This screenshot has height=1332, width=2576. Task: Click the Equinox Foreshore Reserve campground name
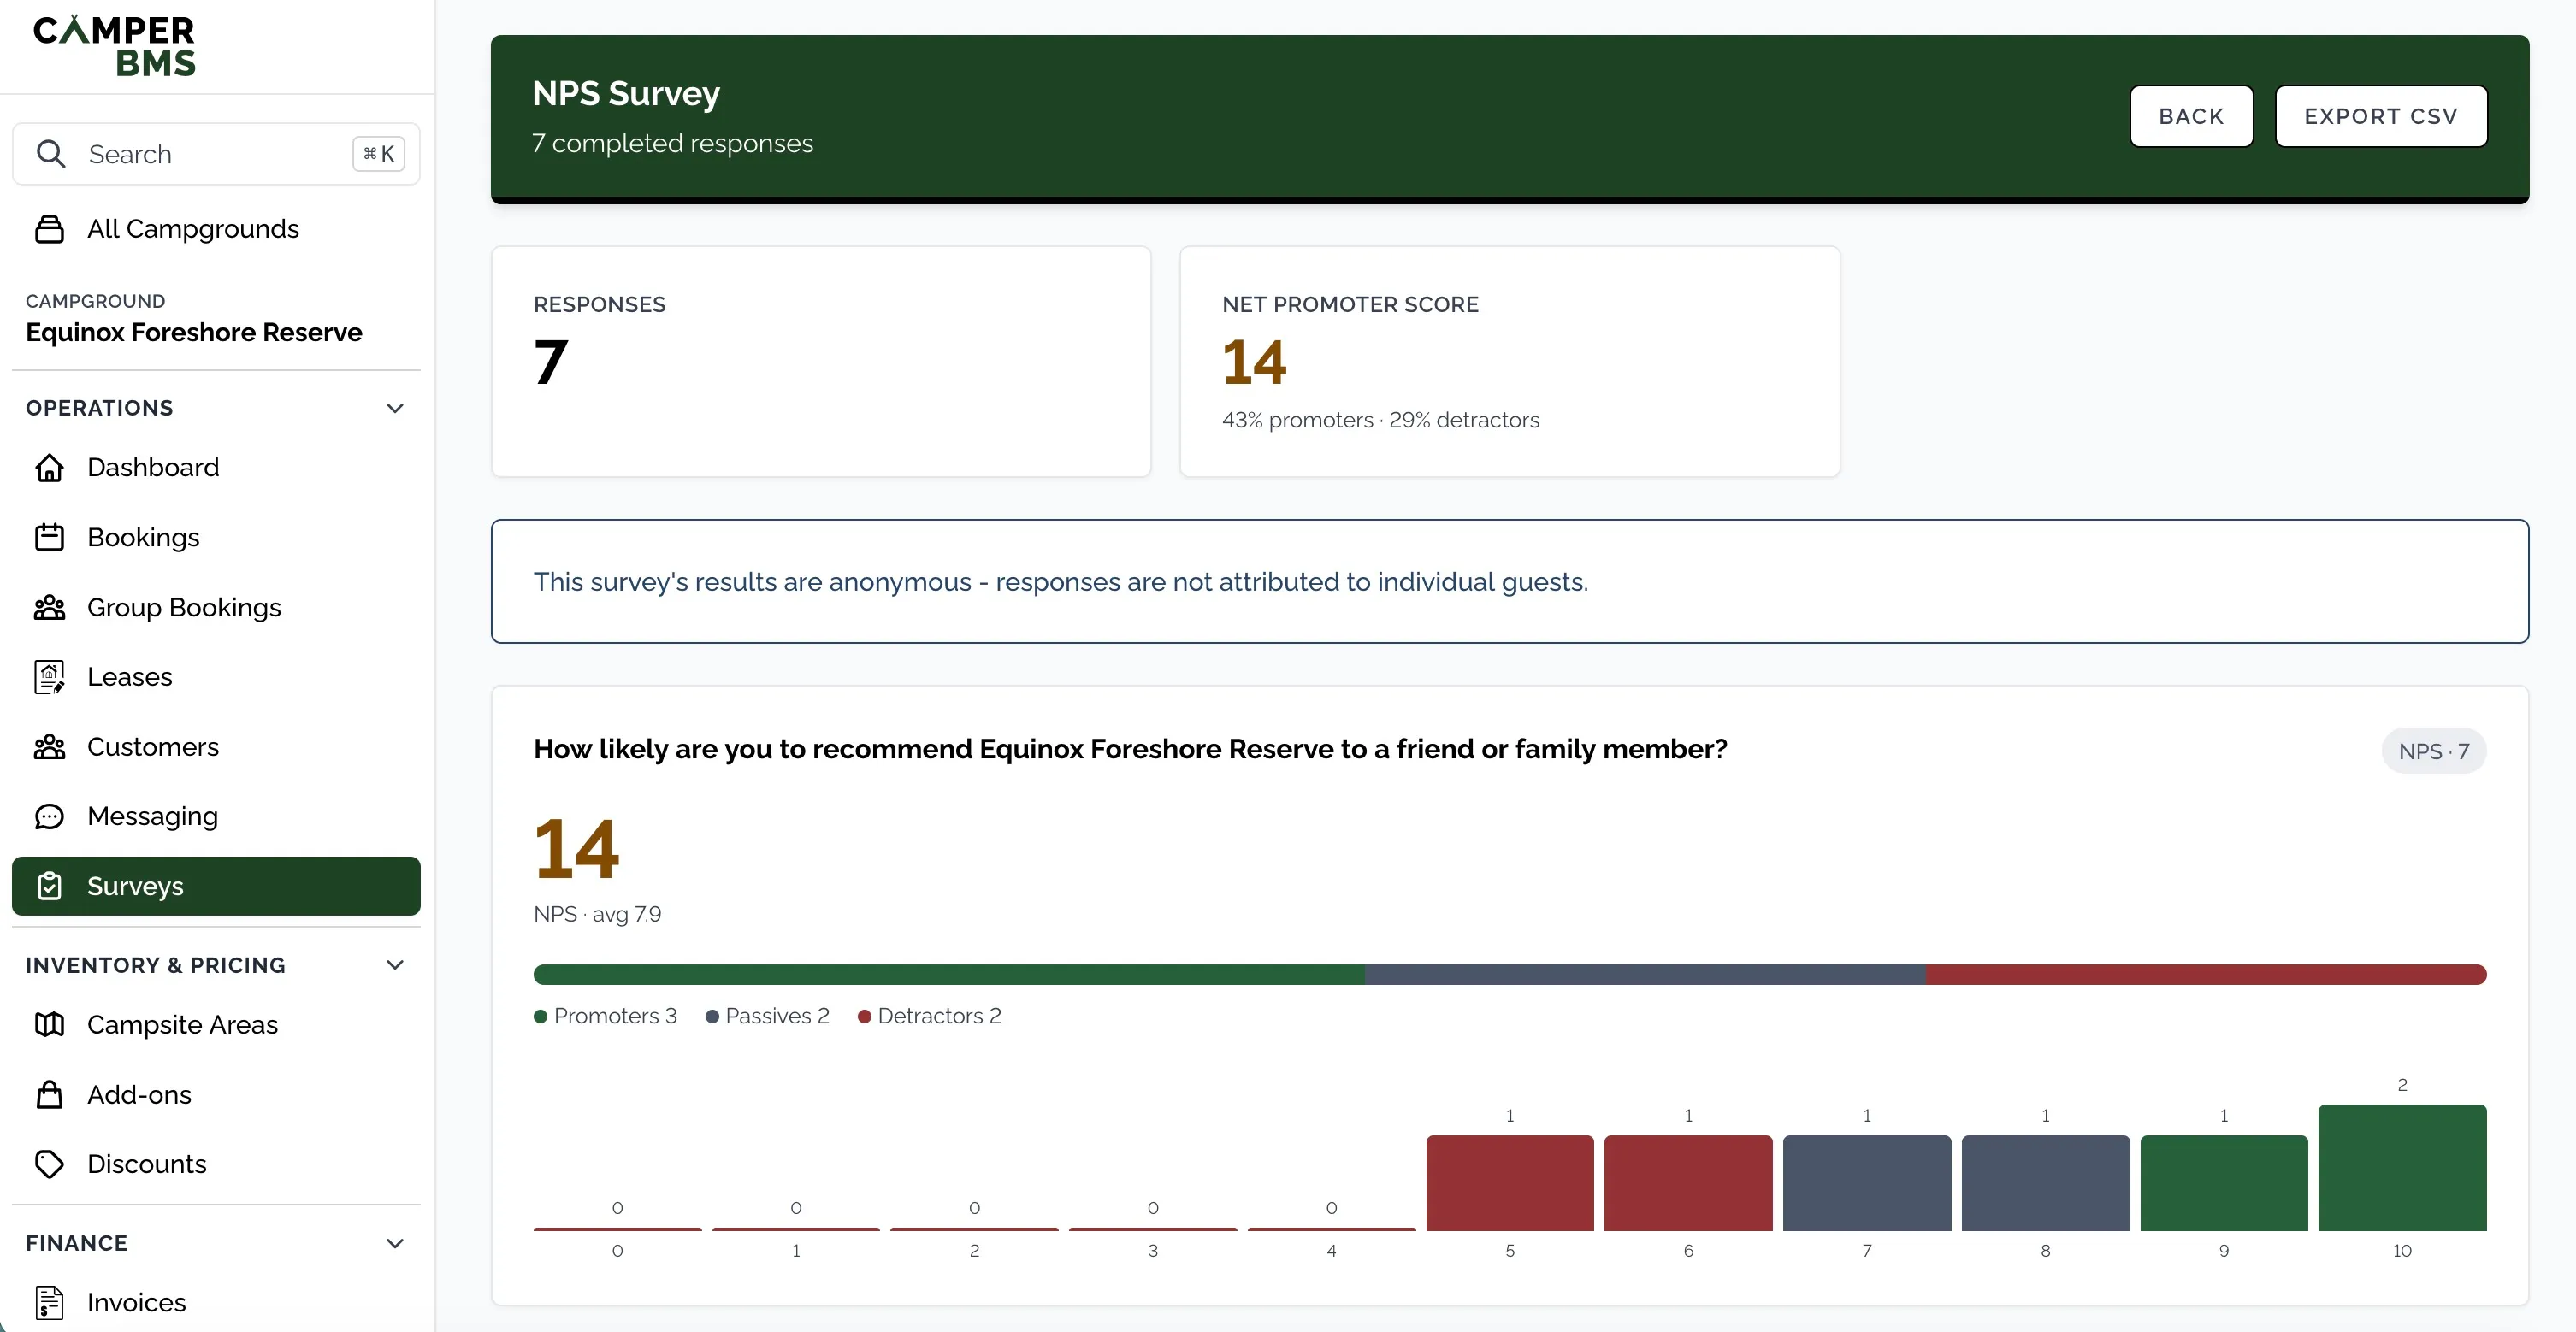pyautogui.click(x=194, y=332)
